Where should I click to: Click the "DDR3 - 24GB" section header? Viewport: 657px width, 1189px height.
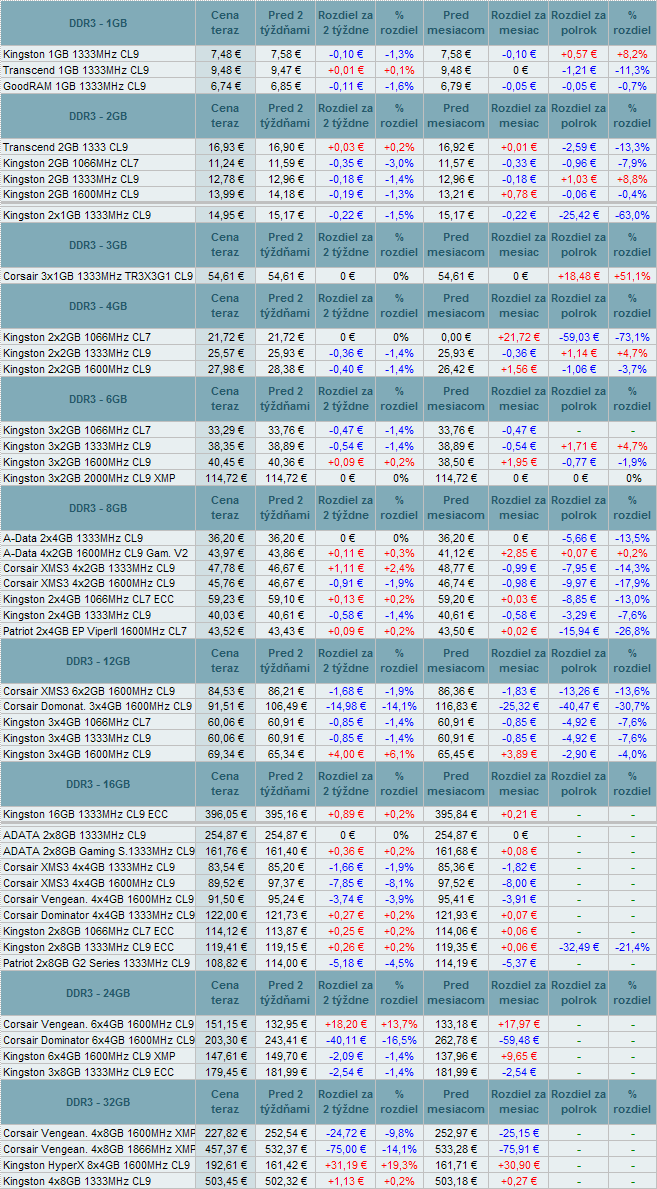pyautogui.click(x=98, y=993)
